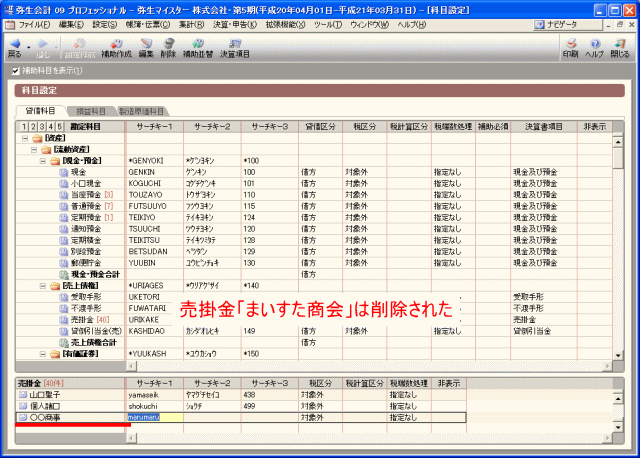Screen dimensions: 640x458
Task: Click the サーチキー1 field of ○○商事
Action: click(155, 417)
